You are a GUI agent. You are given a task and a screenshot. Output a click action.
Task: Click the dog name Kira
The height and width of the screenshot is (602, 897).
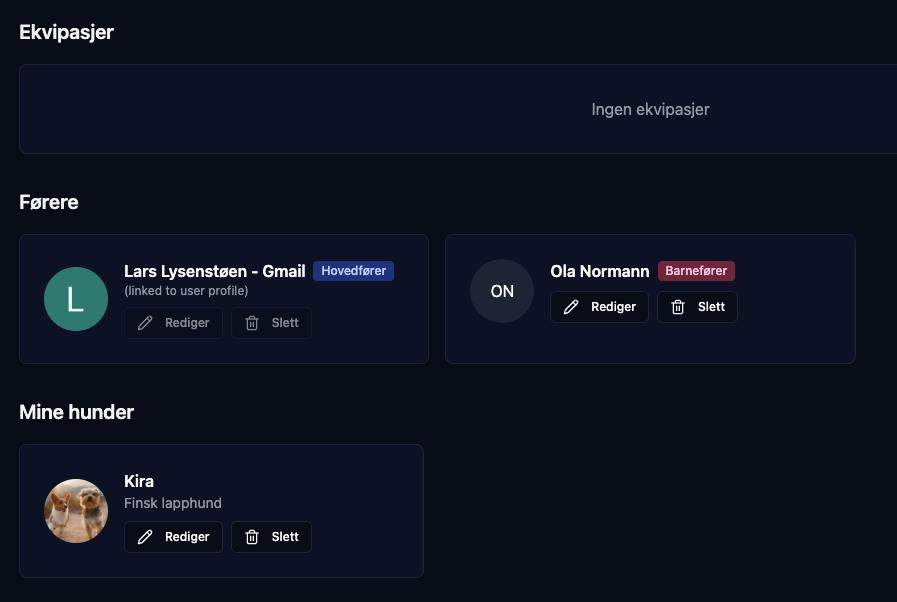[139, 481]
